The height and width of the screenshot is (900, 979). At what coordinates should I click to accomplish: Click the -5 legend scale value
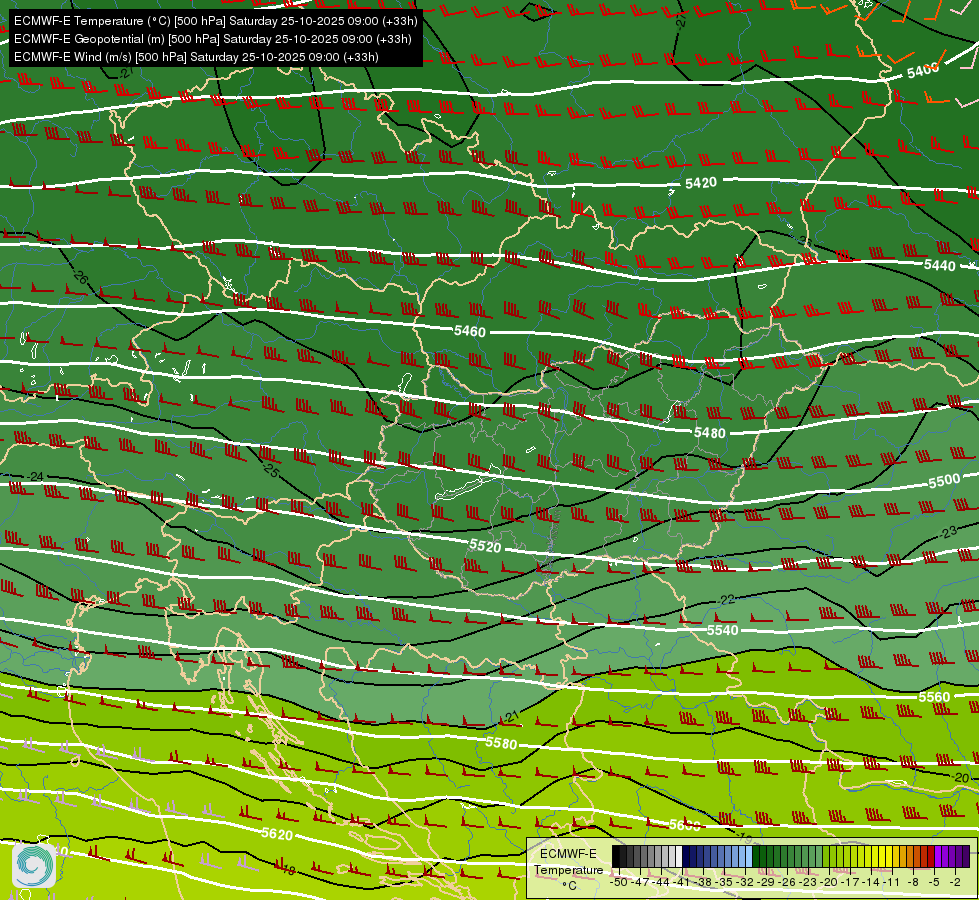[933, 883]
